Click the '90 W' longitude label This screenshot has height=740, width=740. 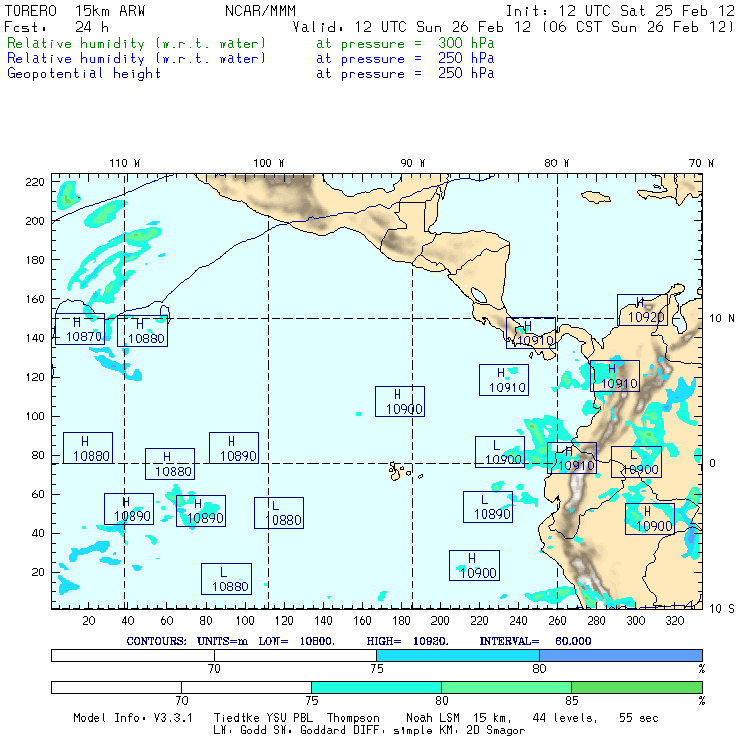point(412,163)
